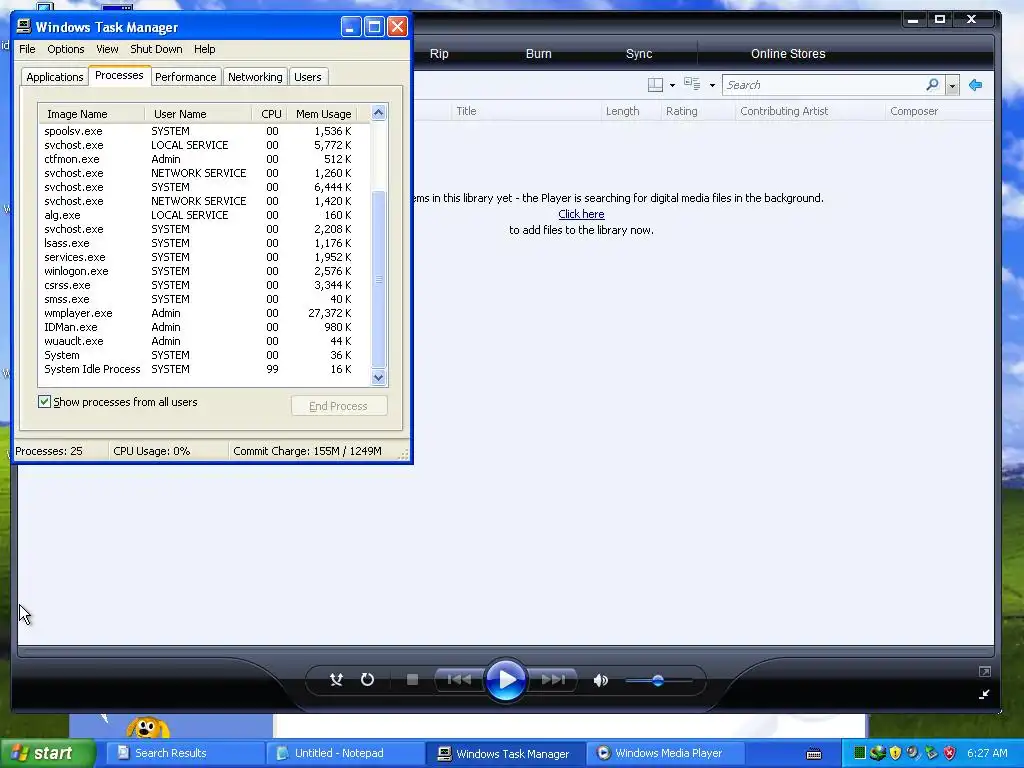Adjust the Media Player volume slider

(658, 680)
